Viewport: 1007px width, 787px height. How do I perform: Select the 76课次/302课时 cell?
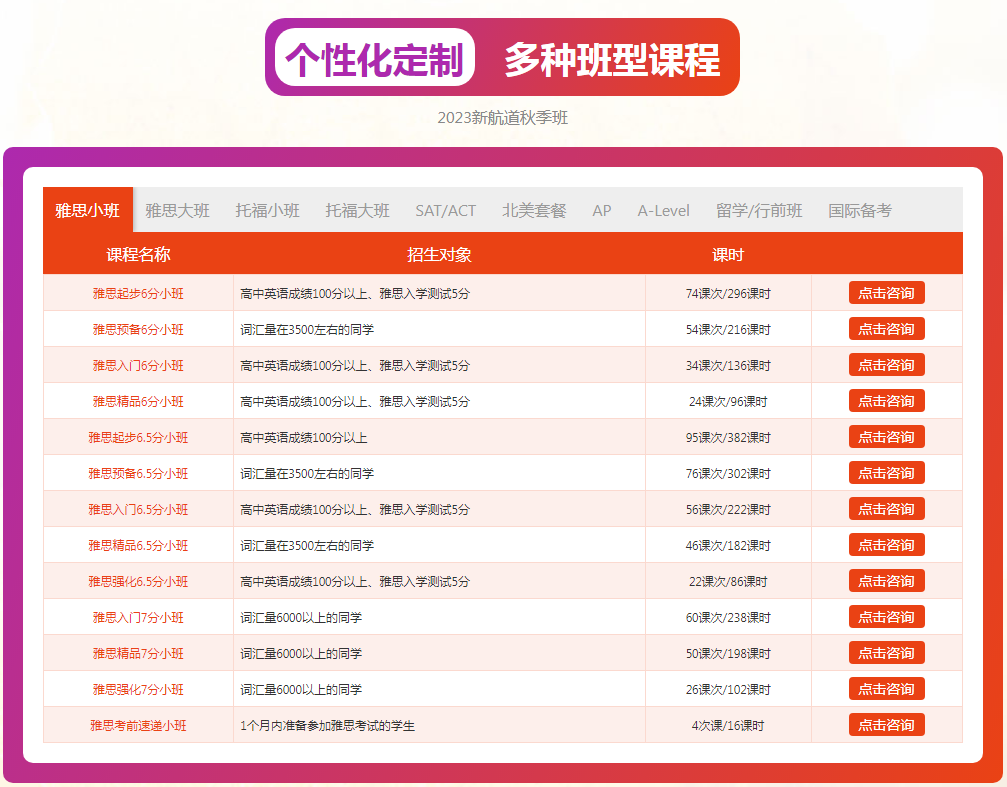728,473
